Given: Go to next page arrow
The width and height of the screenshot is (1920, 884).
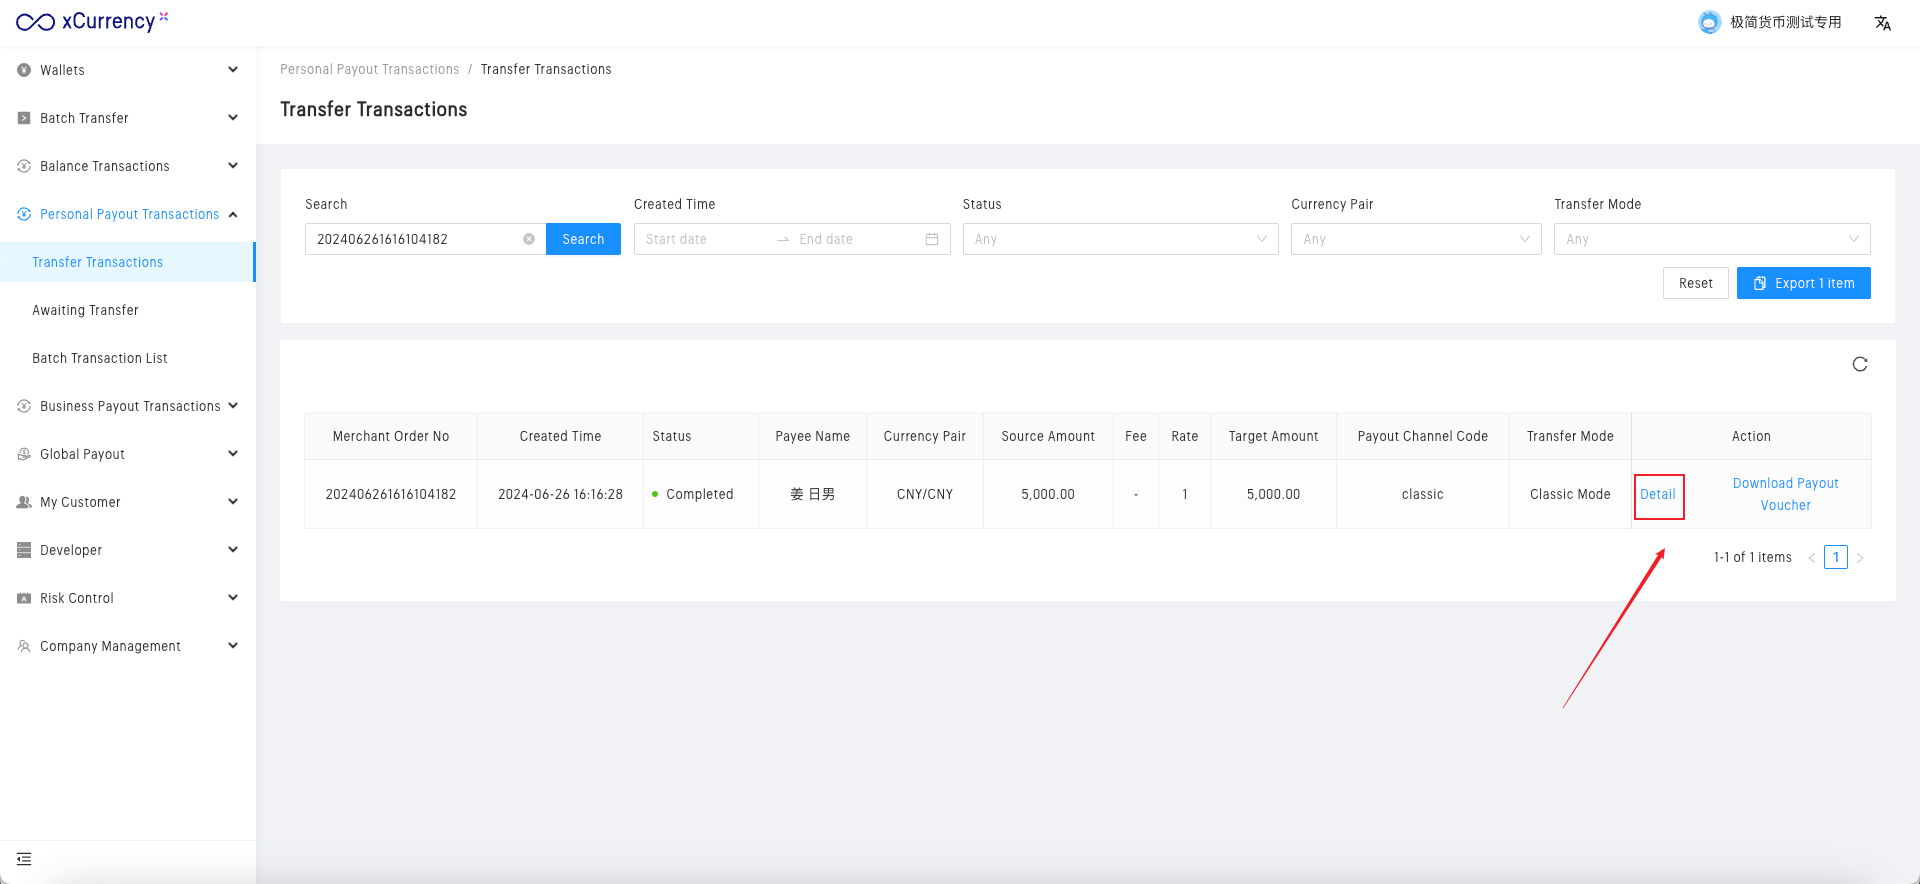Looking at the screenshot, I should (x=1860, y=558).
